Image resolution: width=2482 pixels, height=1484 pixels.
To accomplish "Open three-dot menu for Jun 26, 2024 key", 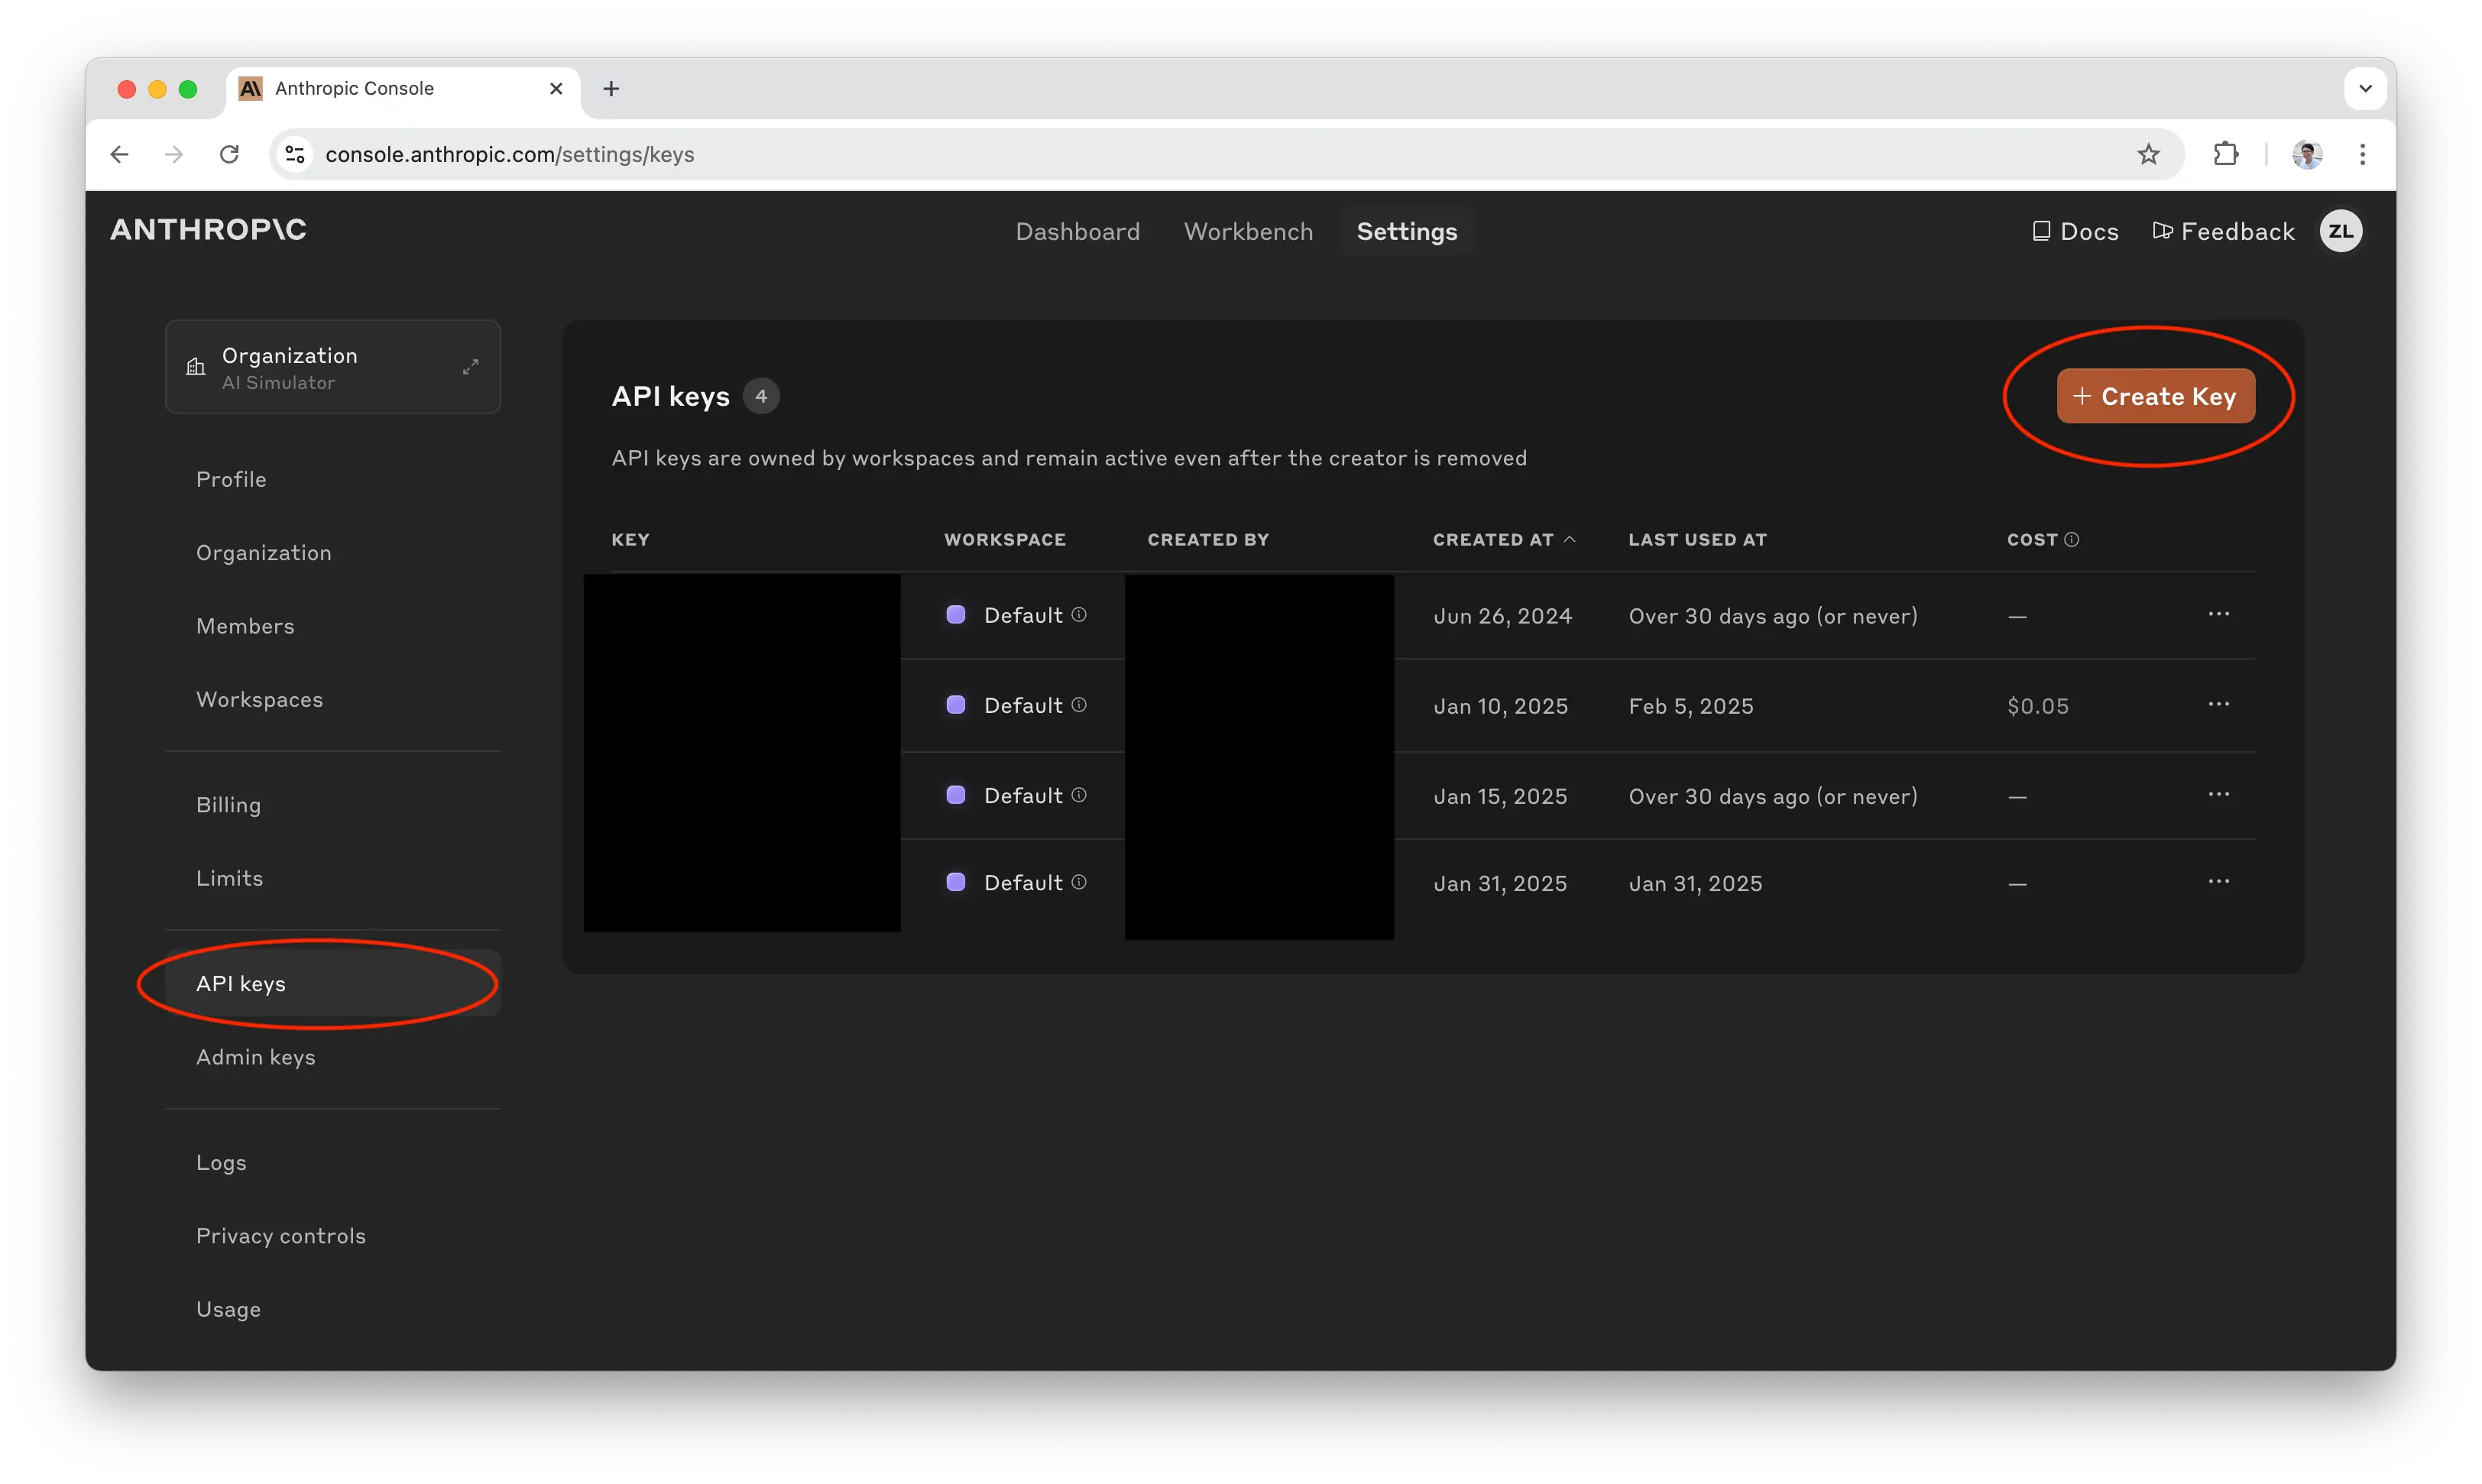I will click(2218, 614).
